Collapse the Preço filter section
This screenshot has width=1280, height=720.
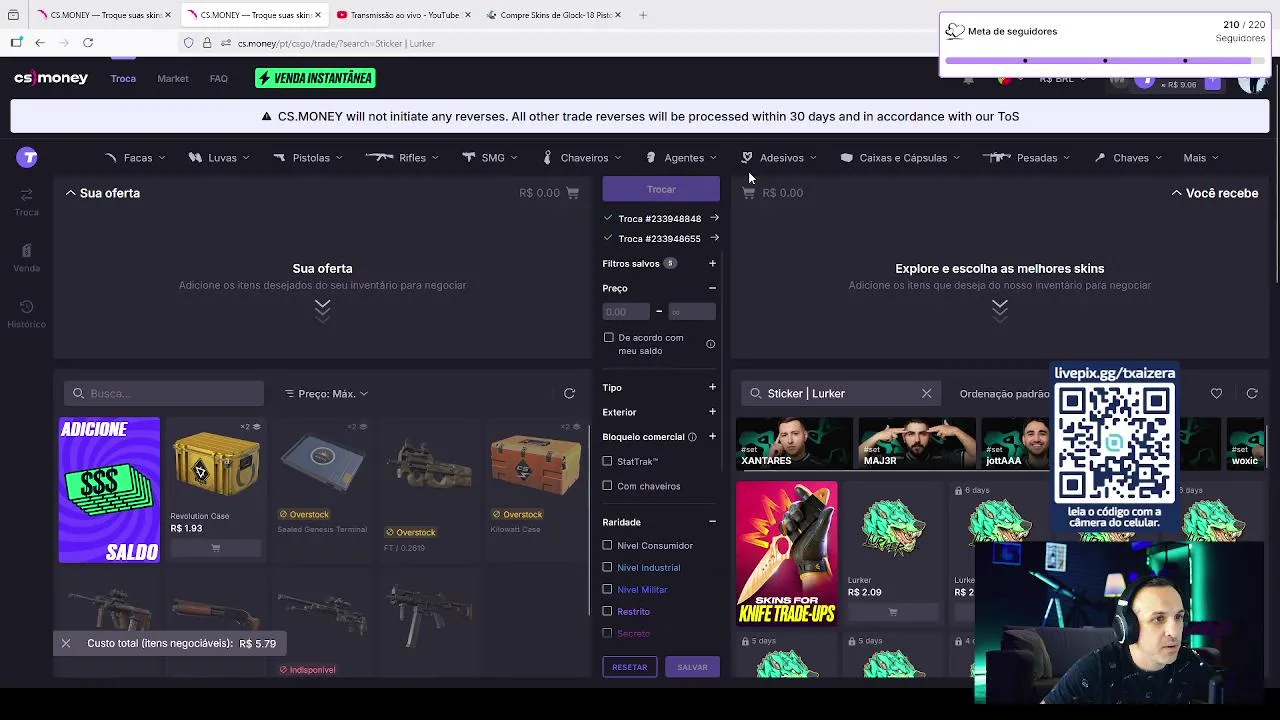(x=712, y=289)
